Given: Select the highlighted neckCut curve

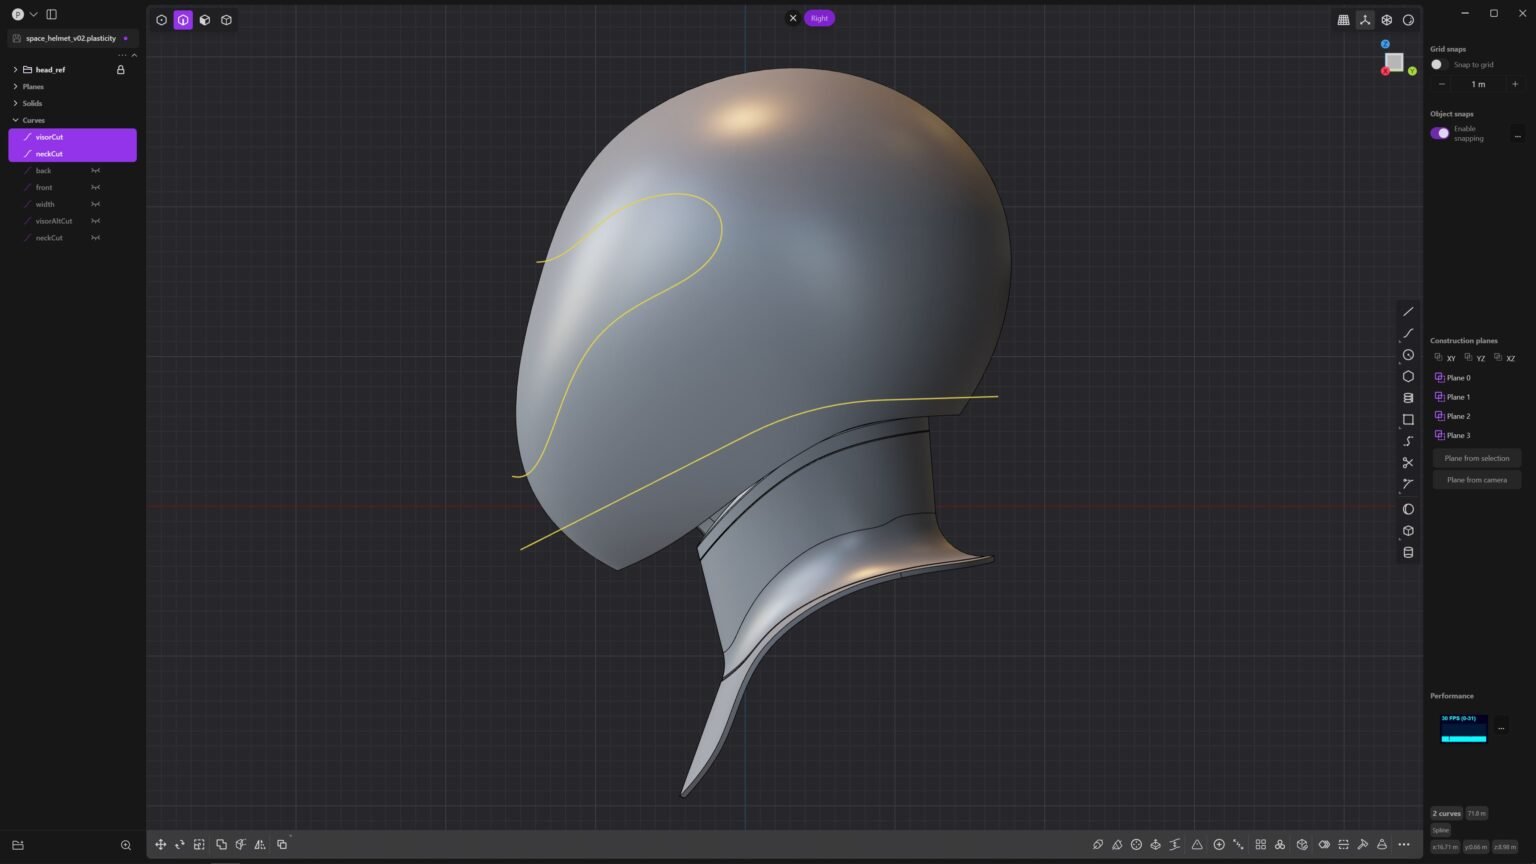Looking at the screenshot, I should coord(72,154).
